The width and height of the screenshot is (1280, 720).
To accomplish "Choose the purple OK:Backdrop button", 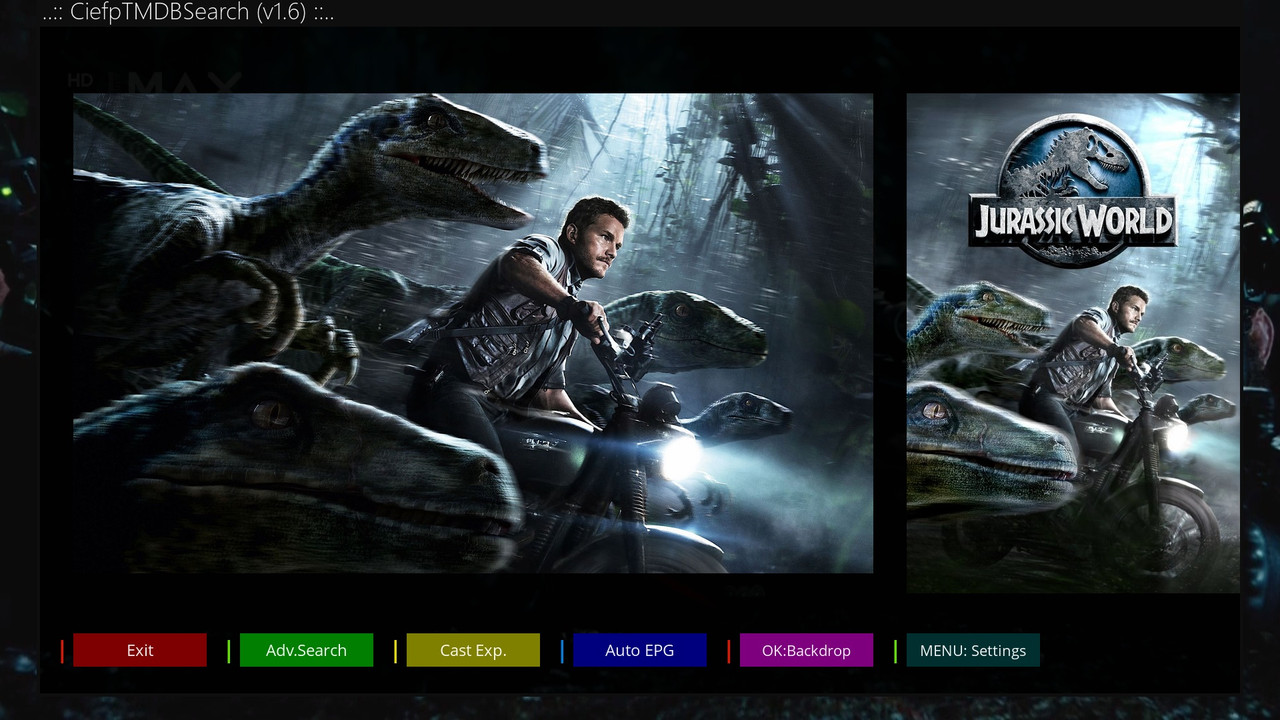I will coord(806,650).
